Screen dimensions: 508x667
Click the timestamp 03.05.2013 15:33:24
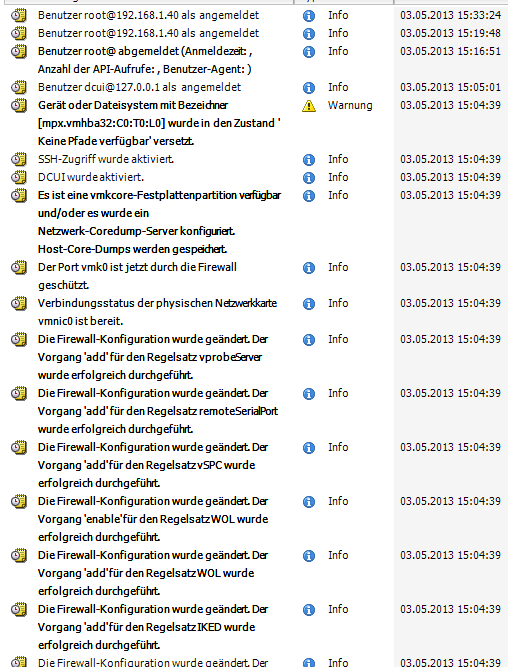(x=450, y=15)
